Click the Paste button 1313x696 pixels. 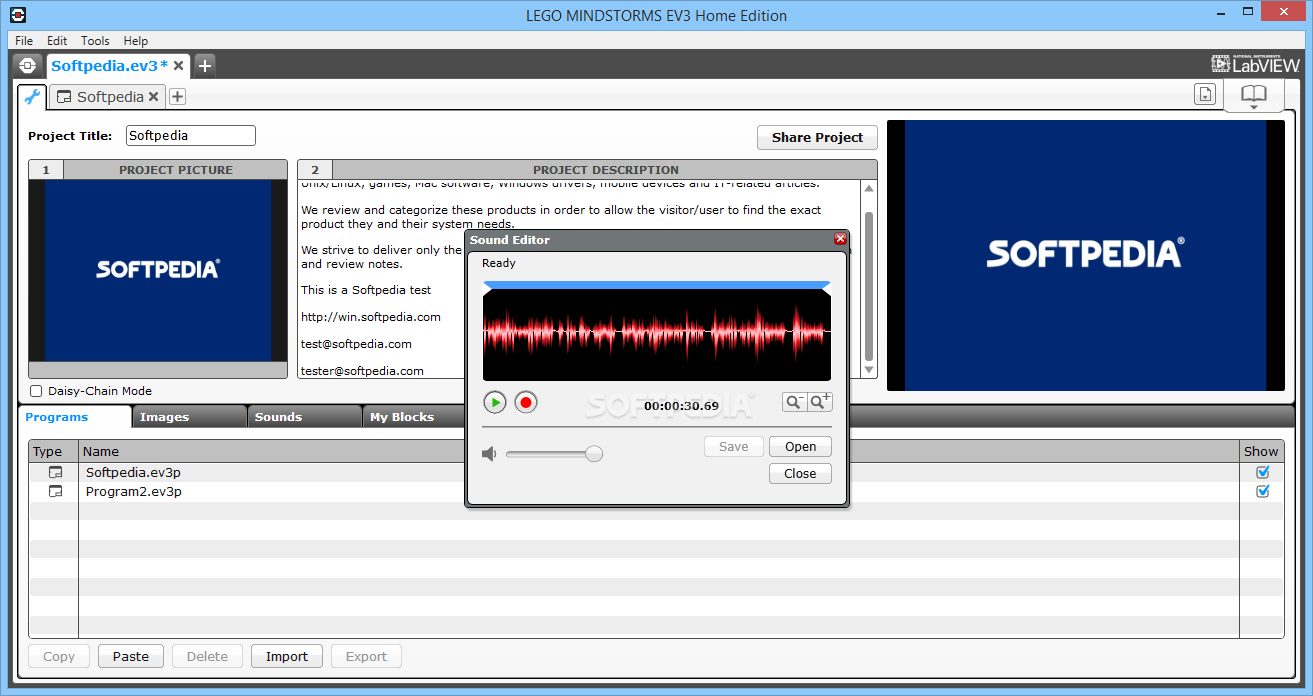131,656
